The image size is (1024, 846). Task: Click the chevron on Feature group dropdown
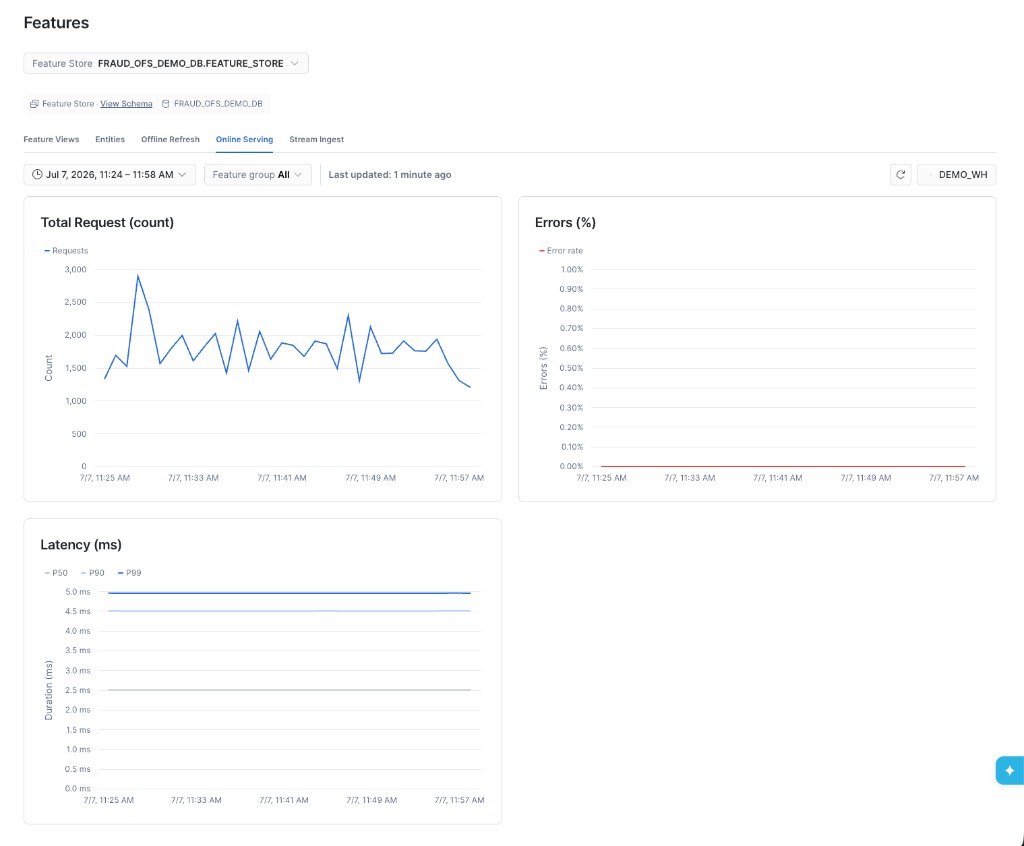[298, 174]
